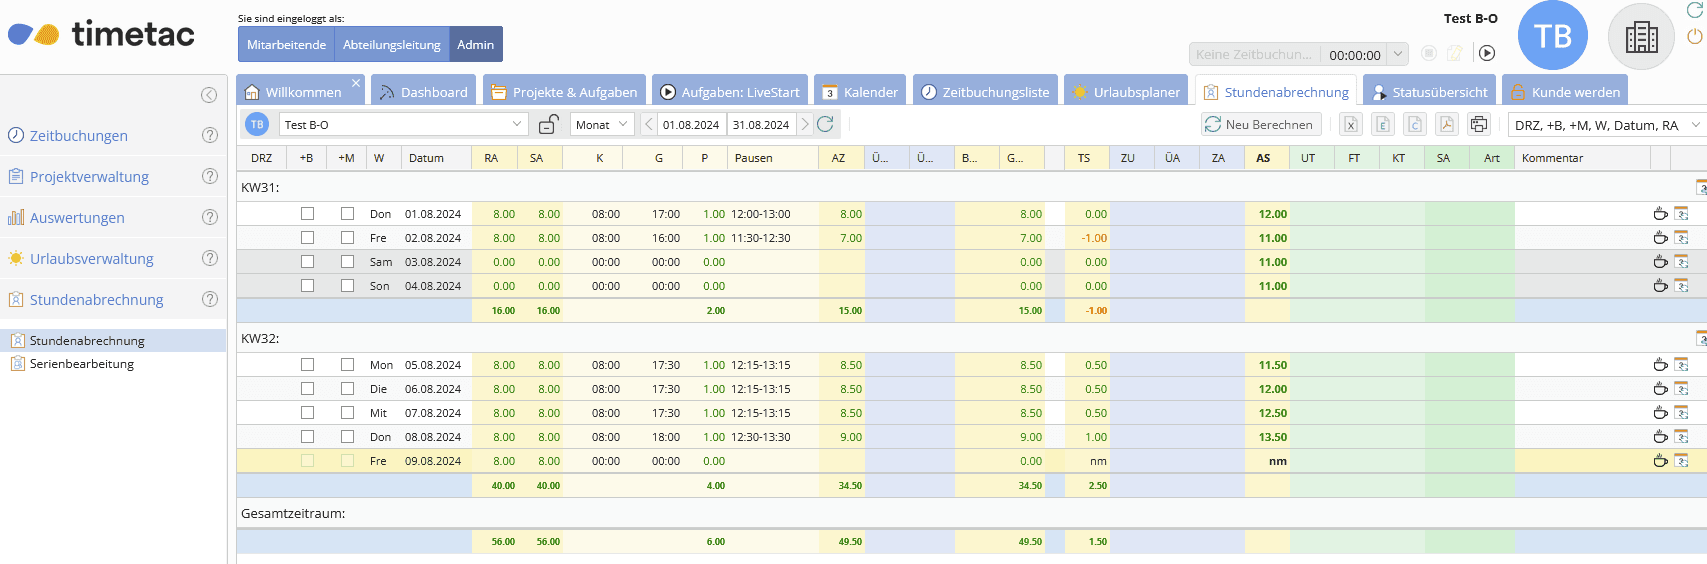Screen dimensions: 1707x564
Task: Open the column selection dropdown DRZ, +B, +M
Action: 1605,125
